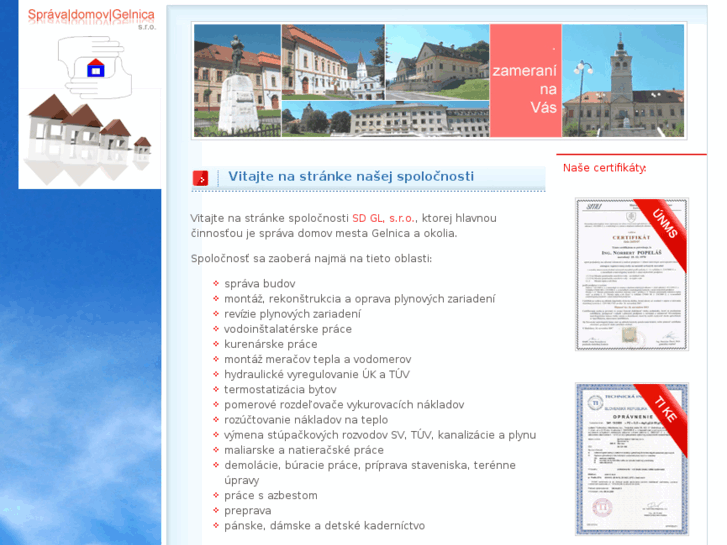The height and width of the screenshot is (545, 727).
Task: Select 'montáž meračov tepla a vodomerov' item
Action: [318, 359]
